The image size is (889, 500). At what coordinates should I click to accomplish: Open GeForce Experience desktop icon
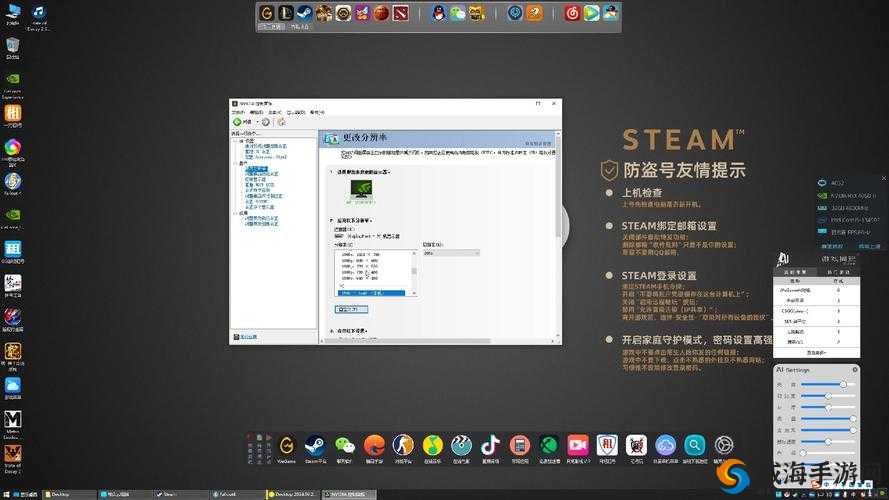pyautogui.click(x=12, y=84)
